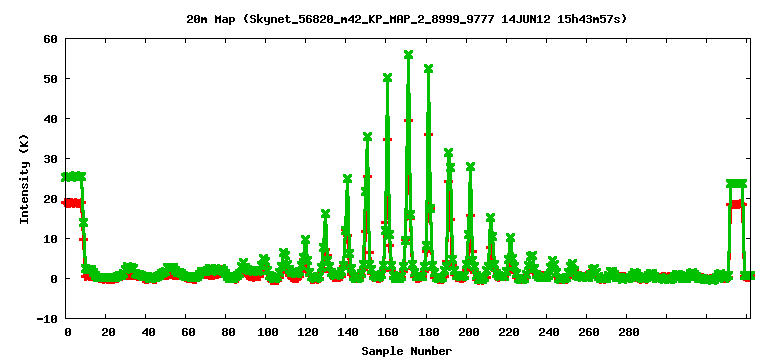The height and width of the screenshot is (360, 768).
Task: Click the green peak marker near 52 K
Action: (429, 69)
